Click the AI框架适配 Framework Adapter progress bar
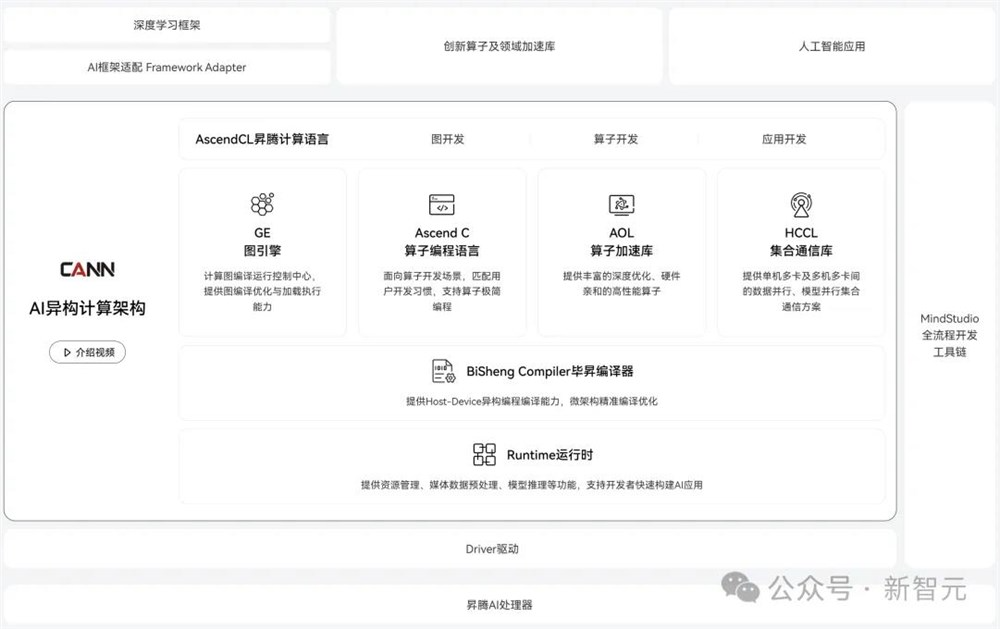Screen dimensions: 1000x629 tap(165, 67)
